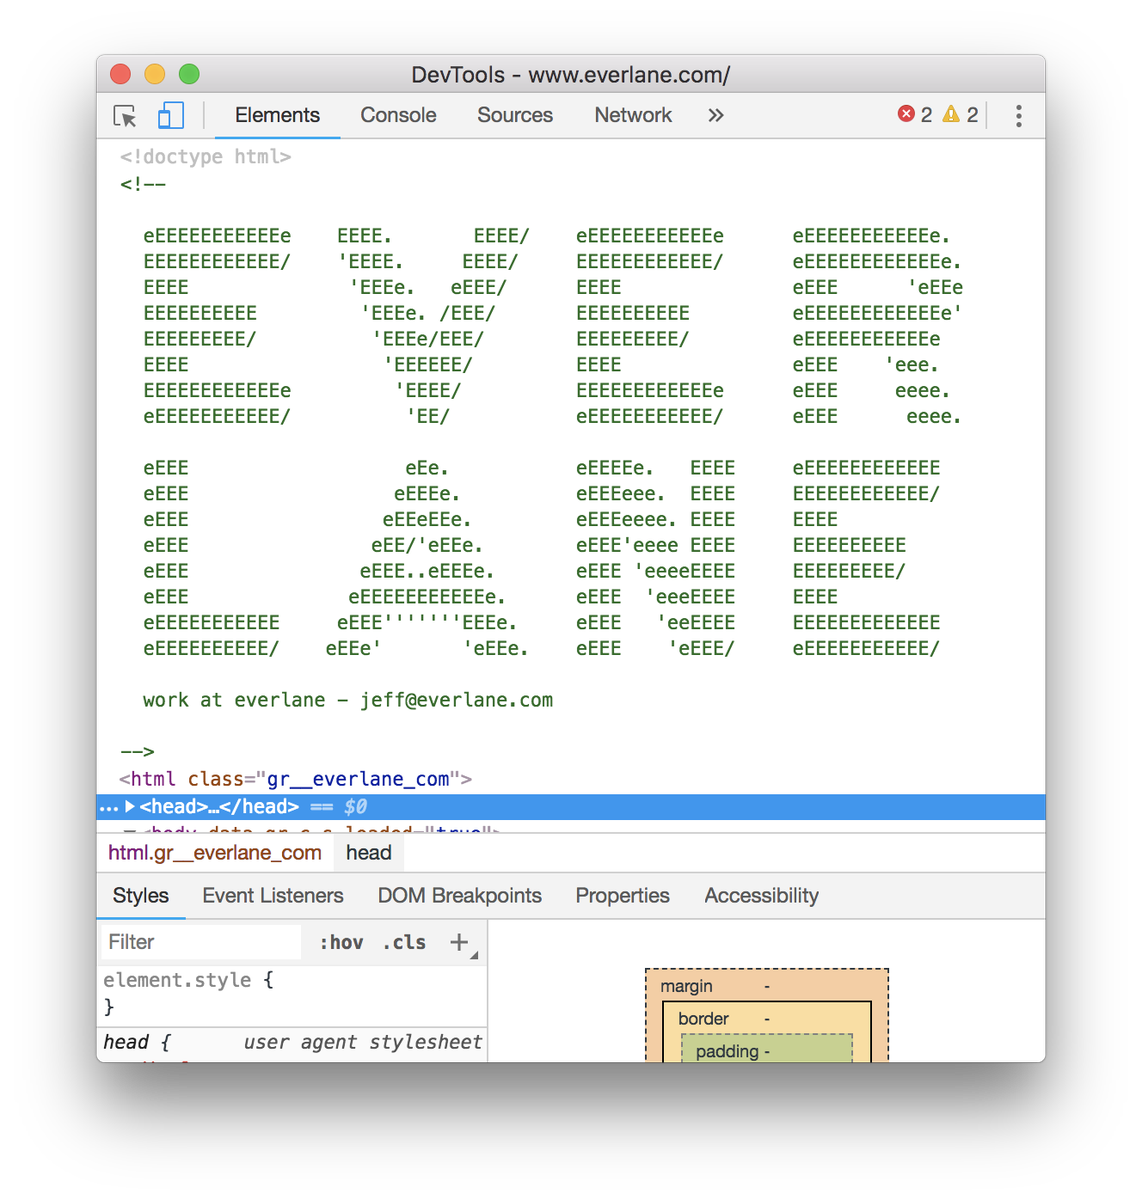Image resolution: width=1142 pixels, height=1200 pixels.
Task: Activate the inspect element picker icon
Action: tap(125, 116)
